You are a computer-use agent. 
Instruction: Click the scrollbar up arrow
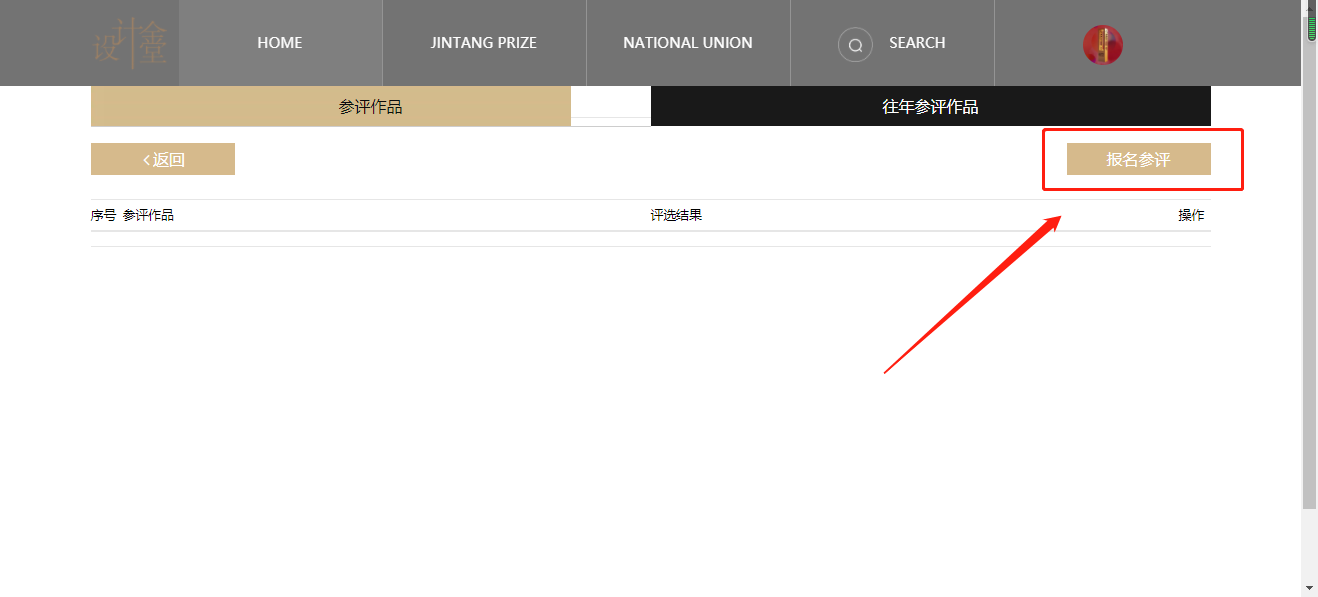(x=1310, y=8)
